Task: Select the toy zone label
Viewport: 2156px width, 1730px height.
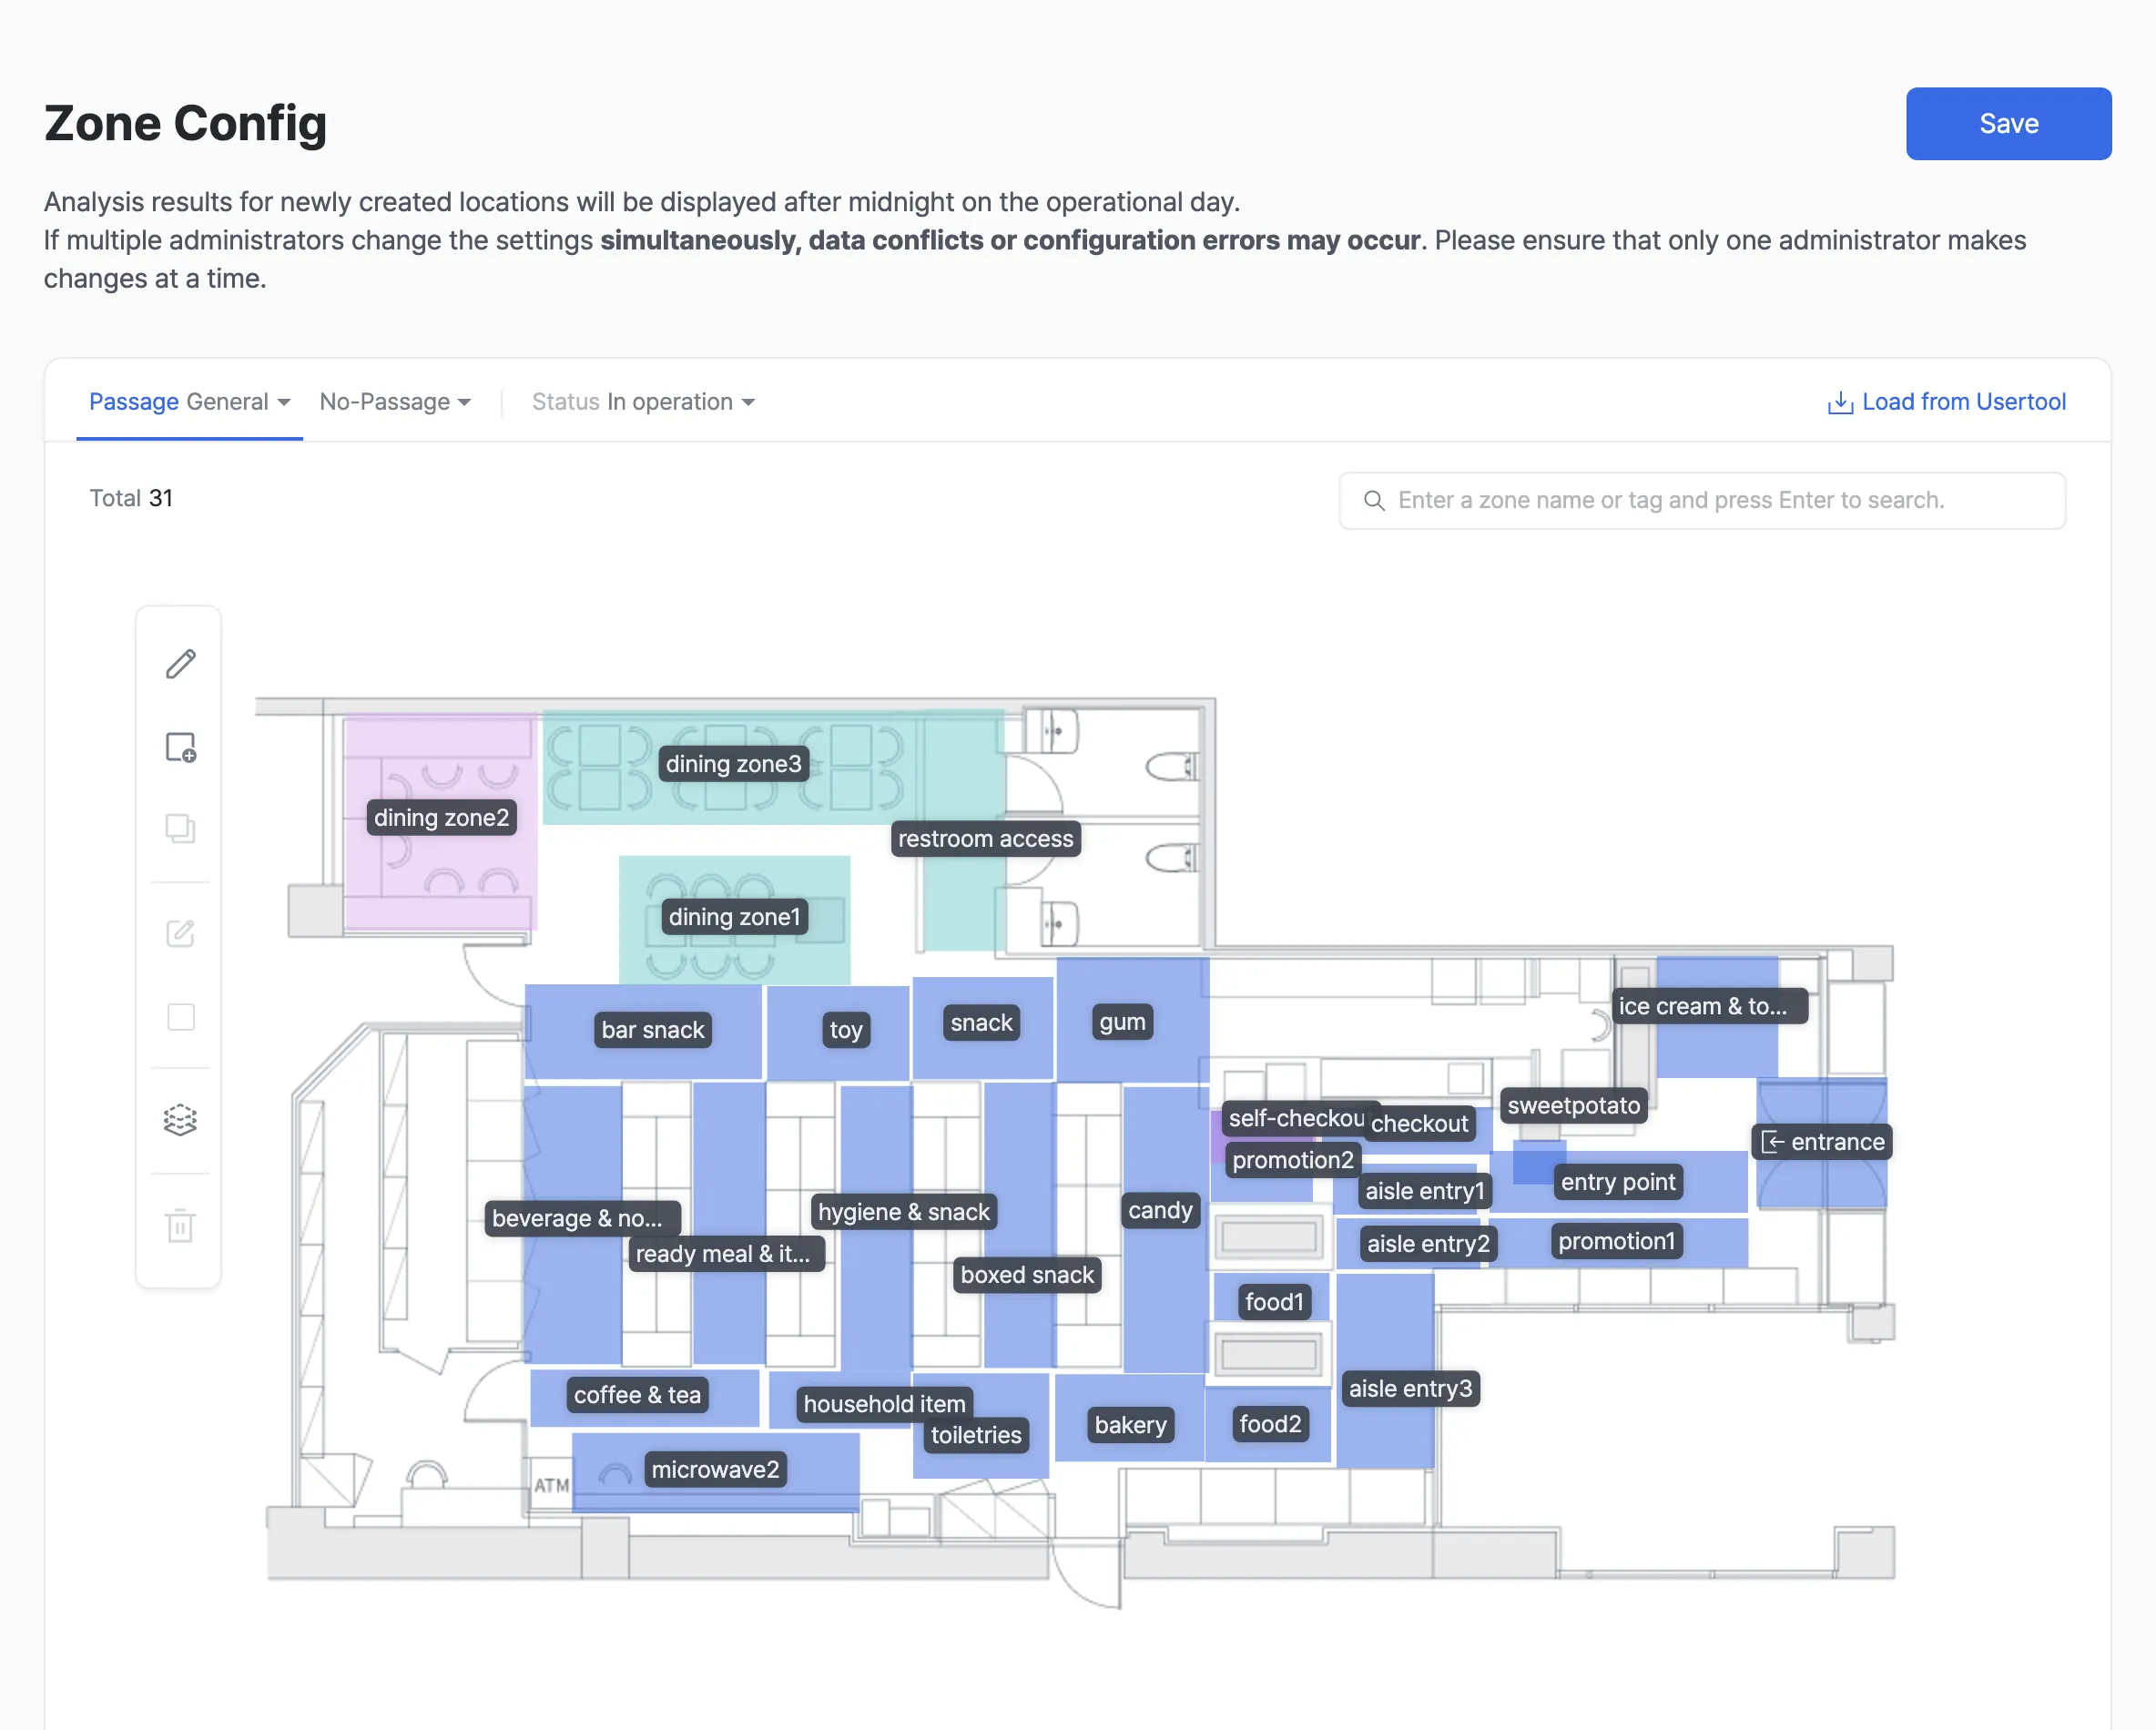Action: pyautogui.click(x=845, y=1030)
